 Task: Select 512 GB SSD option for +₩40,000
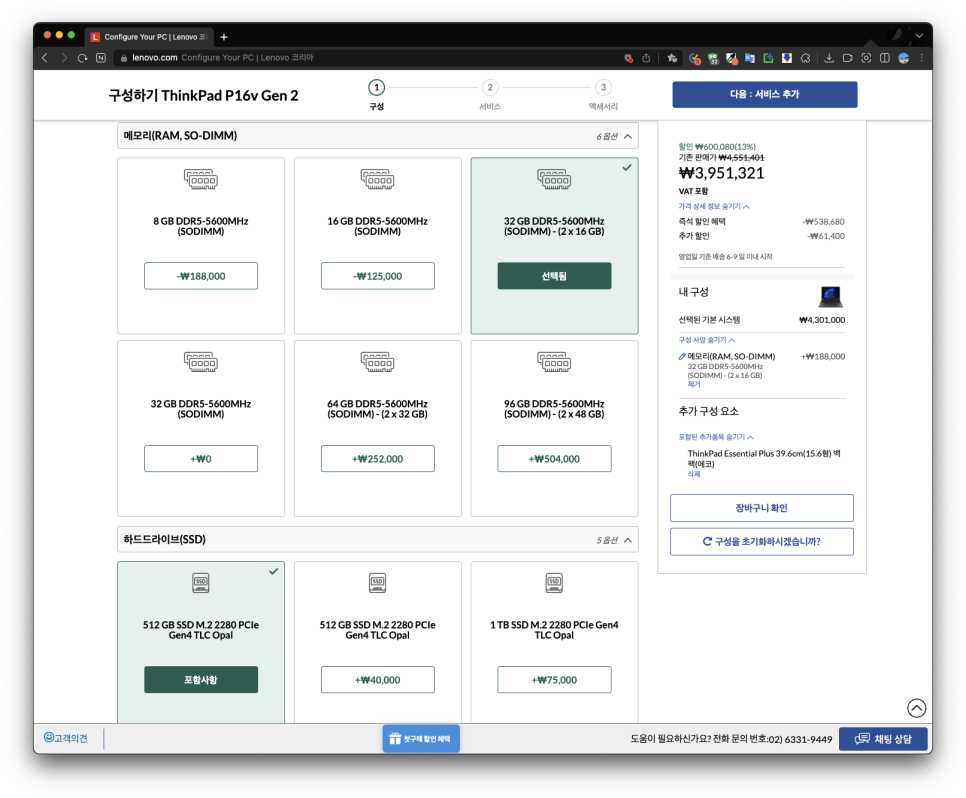pos(378,680)
